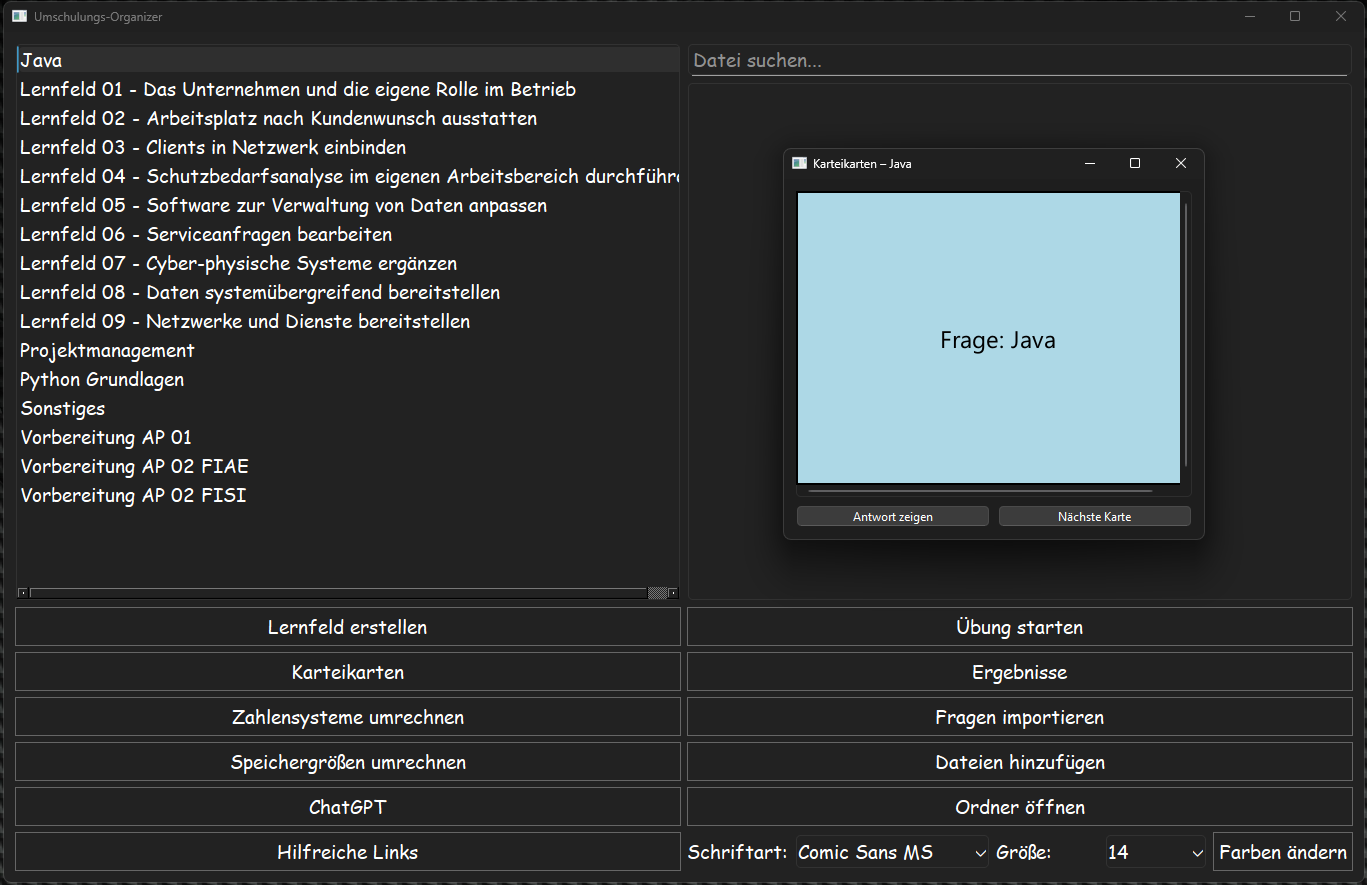The height and width of the screenshot is (885, 1367).
Task: Select Lernfeld 07 - Cyber-physische Systeme ergänzen
Action: point(348,263)
